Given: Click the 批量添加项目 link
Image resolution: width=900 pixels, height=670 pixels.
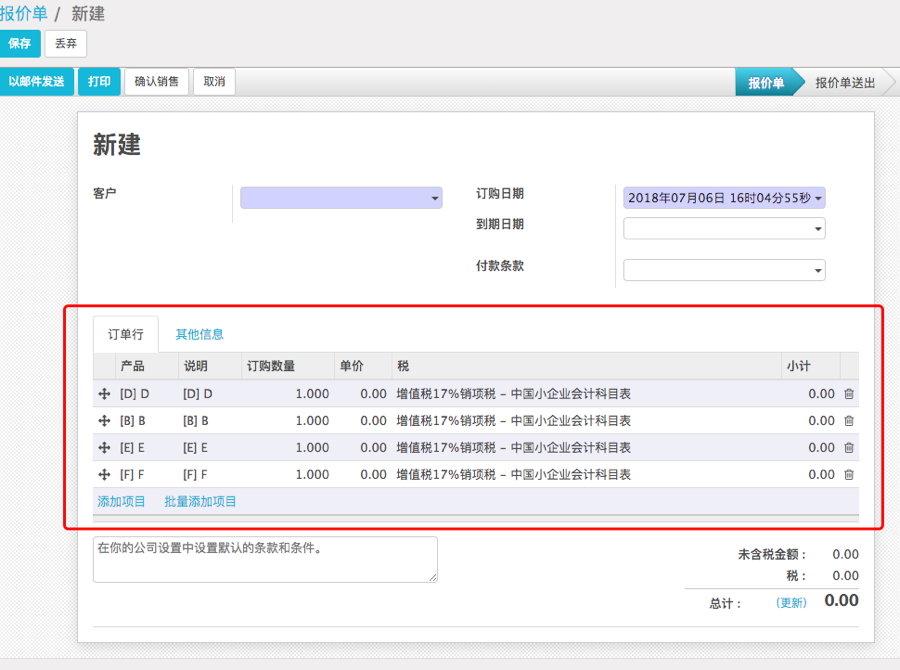Looking at the screenshot, I should (200, 502).
